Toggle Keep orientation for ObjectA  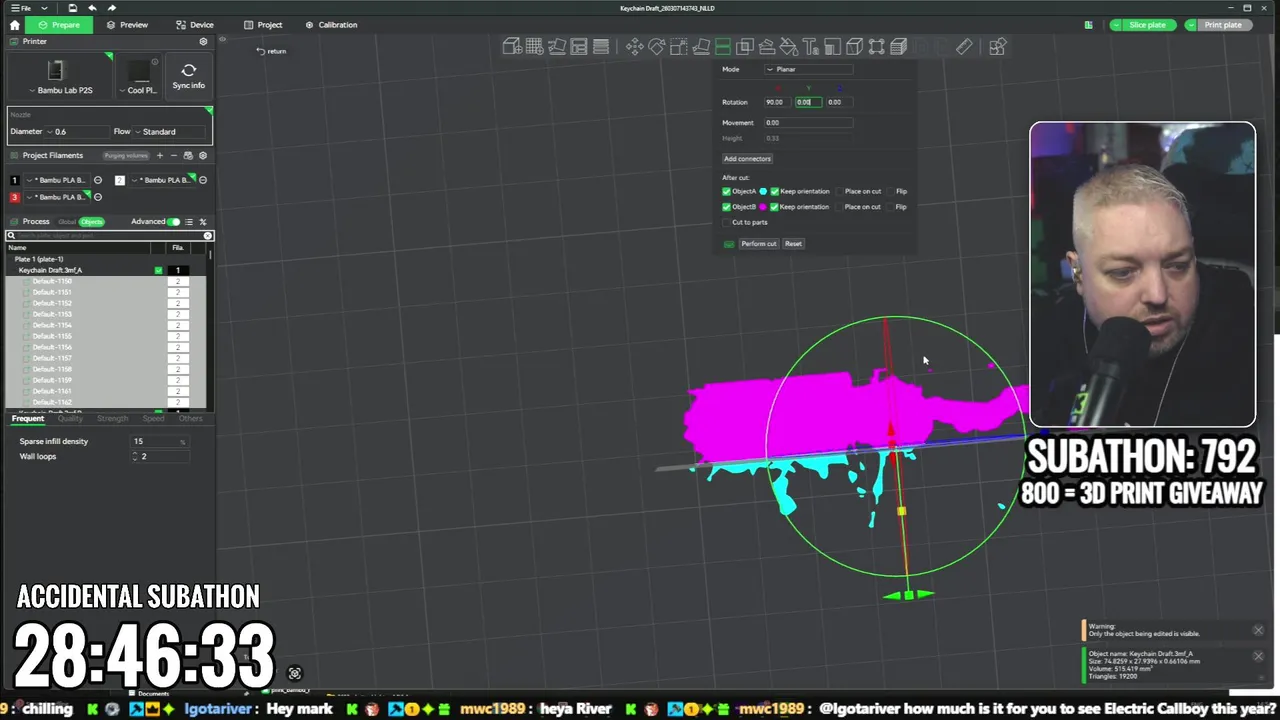tap(774, 191)
